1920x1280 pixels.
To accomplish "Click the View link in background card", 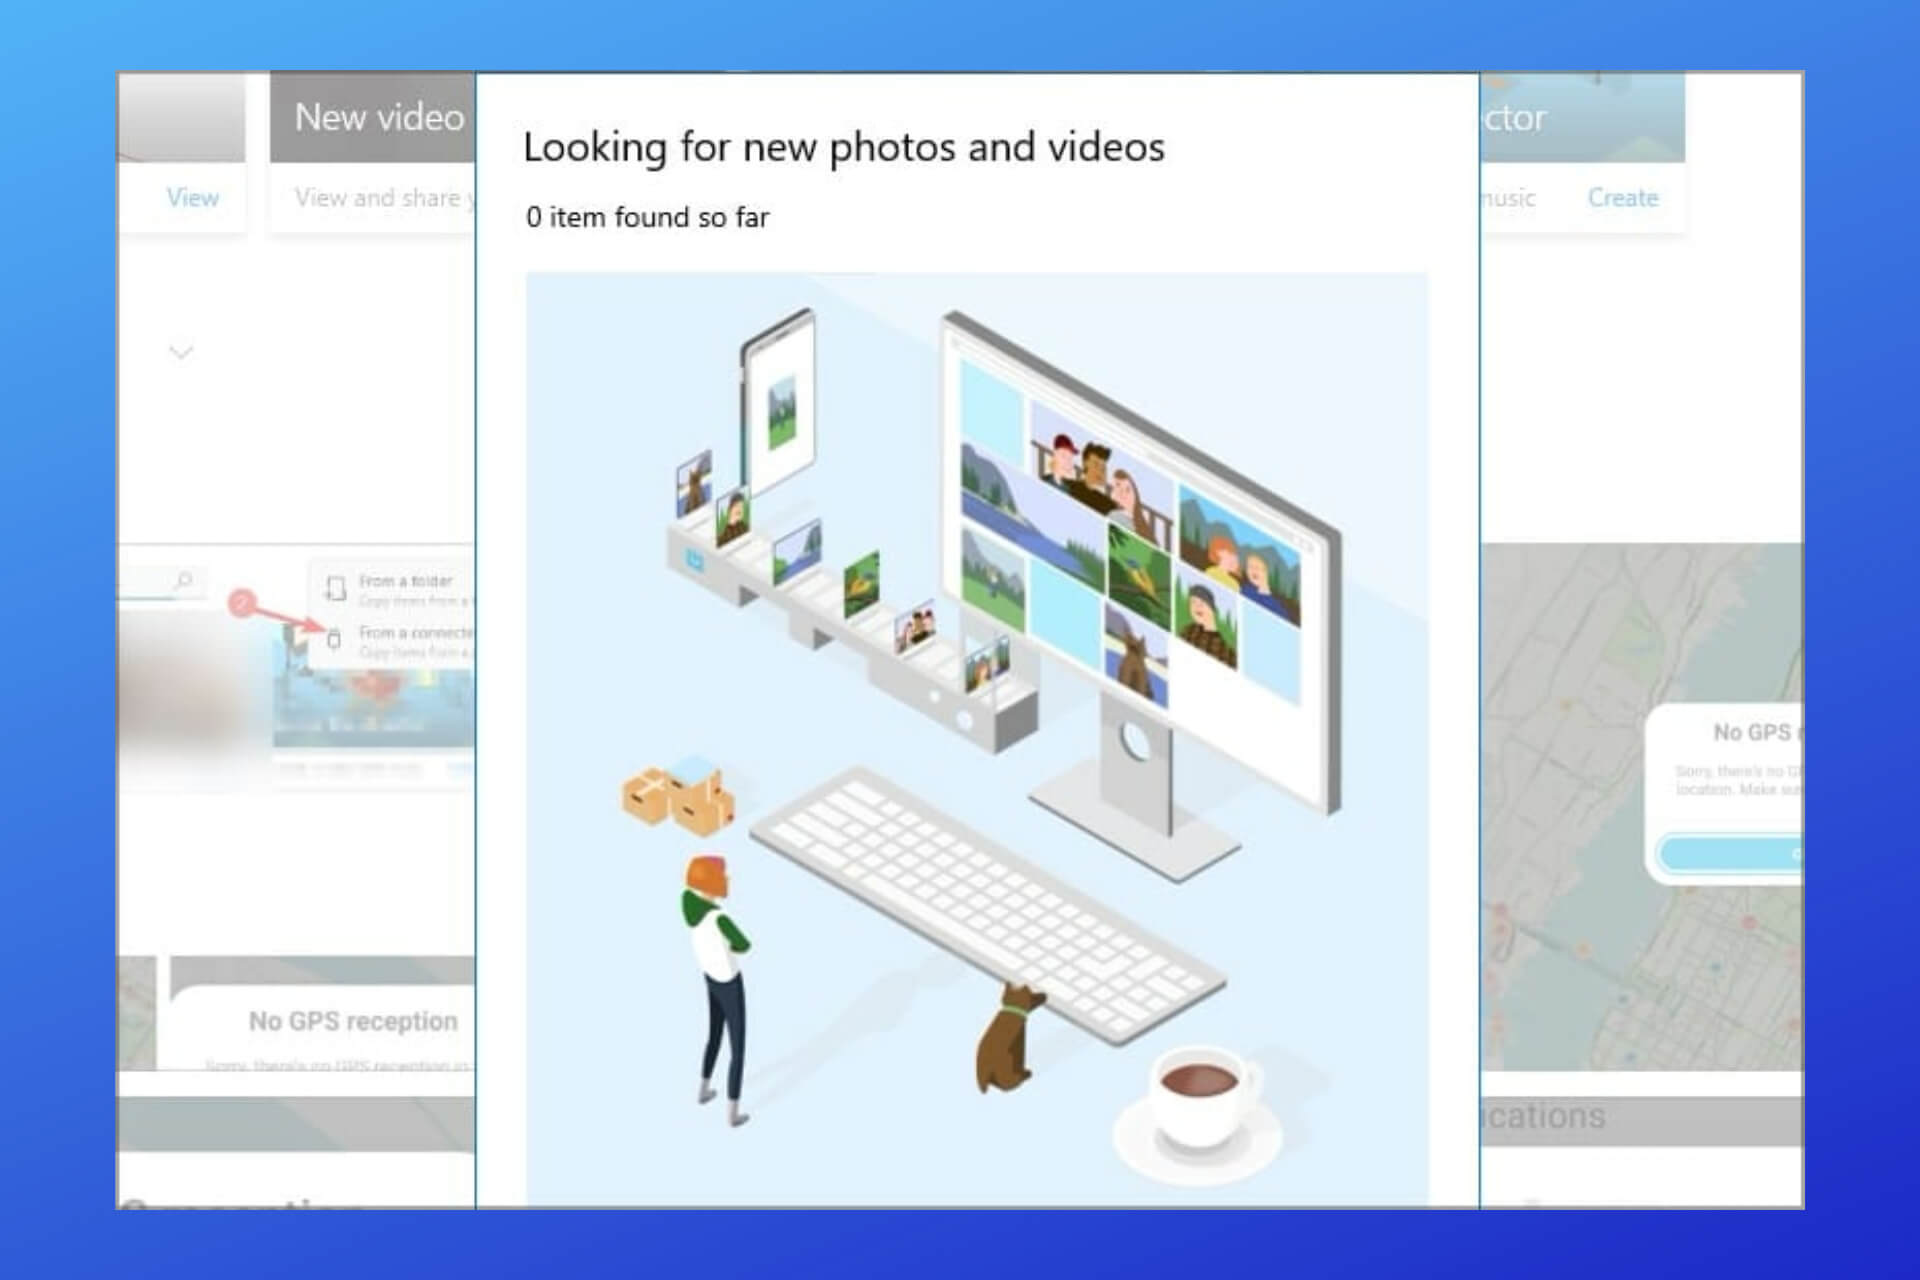I will coord(192,197).
